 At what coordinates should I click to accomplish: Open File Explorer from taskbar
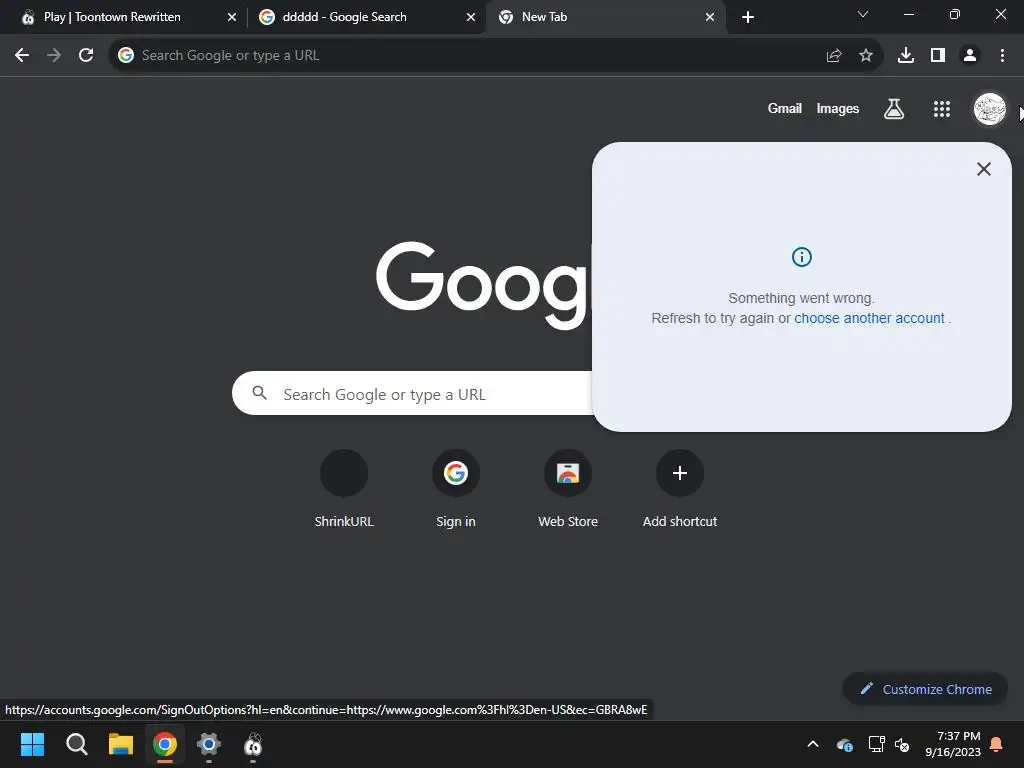(121, 744)
